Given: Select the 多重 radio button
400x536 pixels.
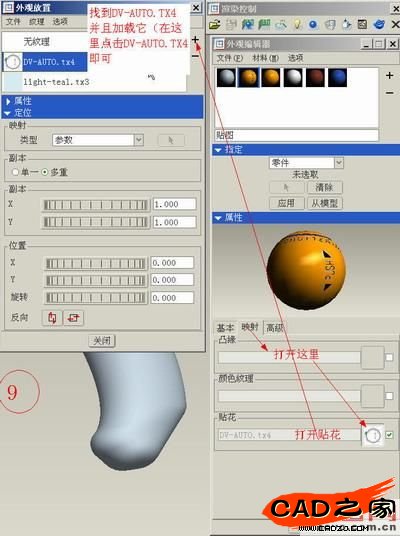Looking at the screenshot, I should (44, 172).
